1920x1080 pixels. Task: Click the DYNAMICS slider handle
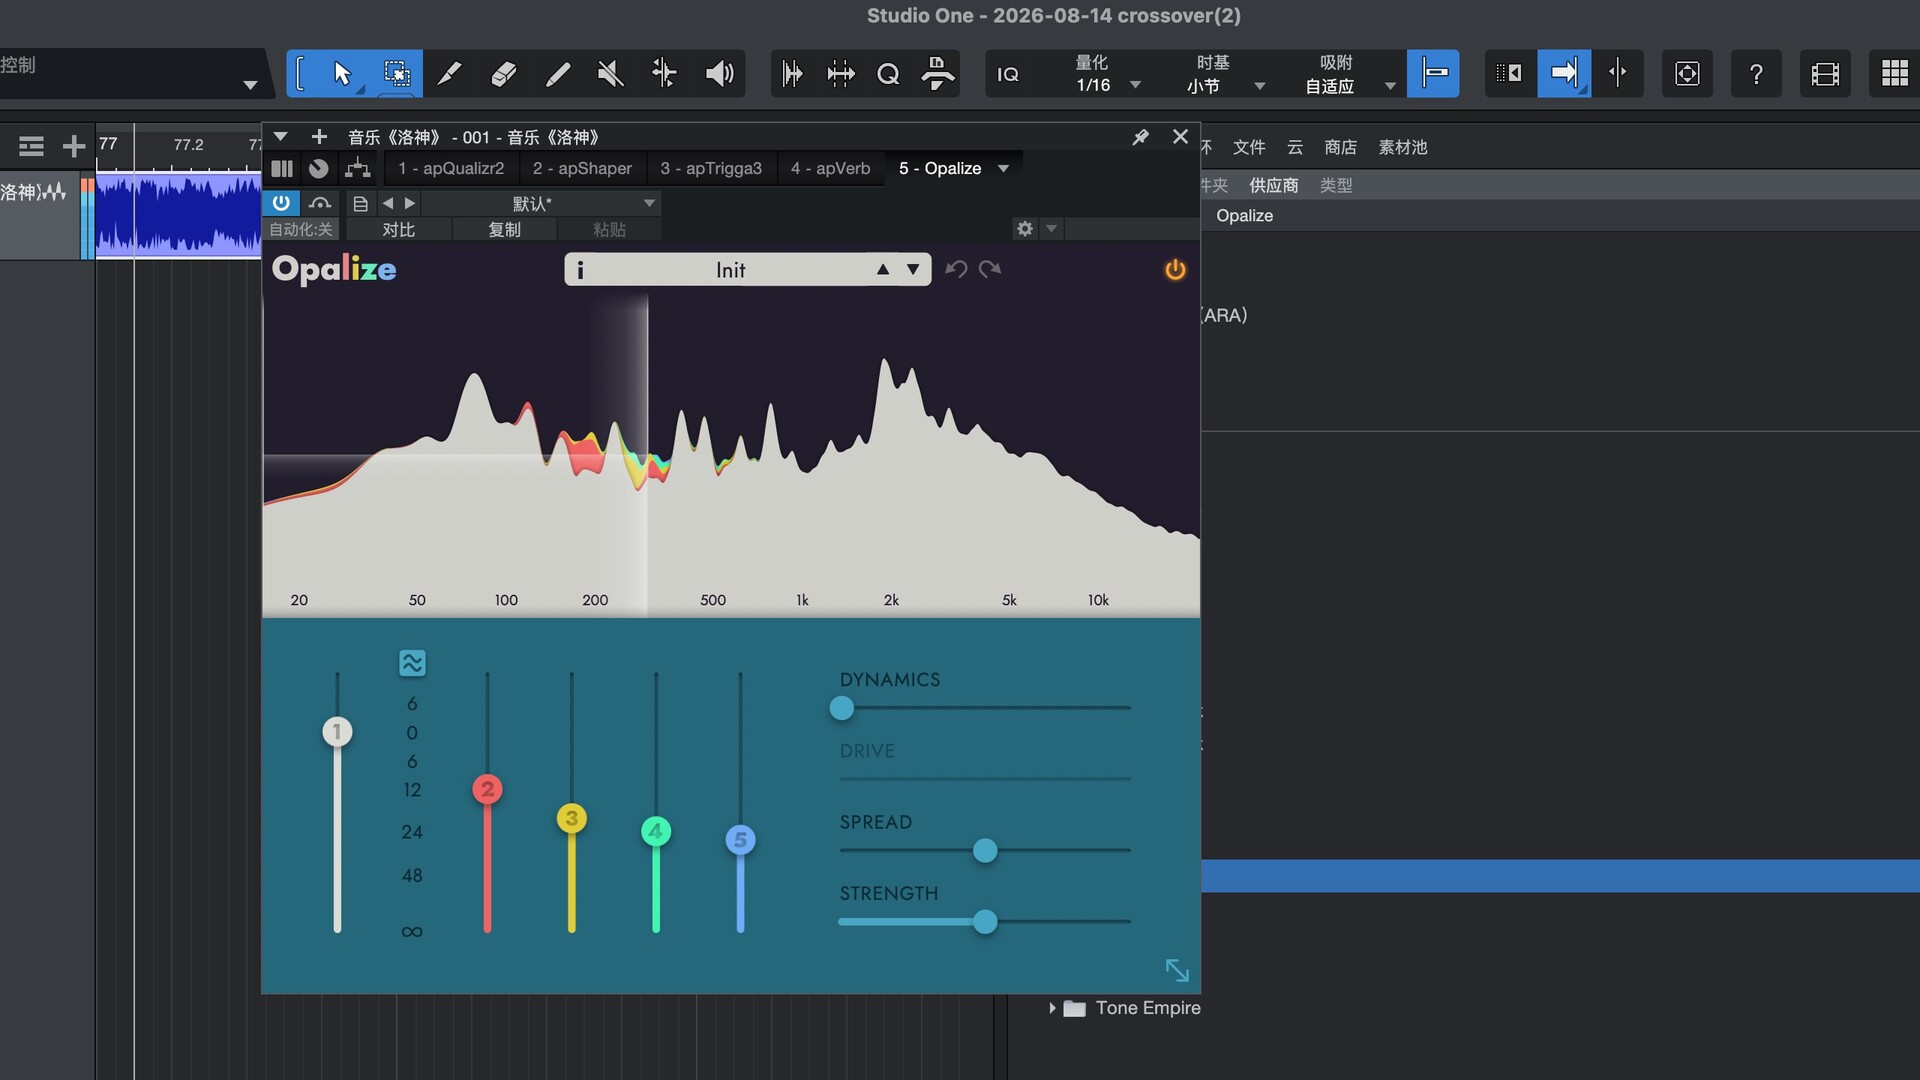coord(842,708)
